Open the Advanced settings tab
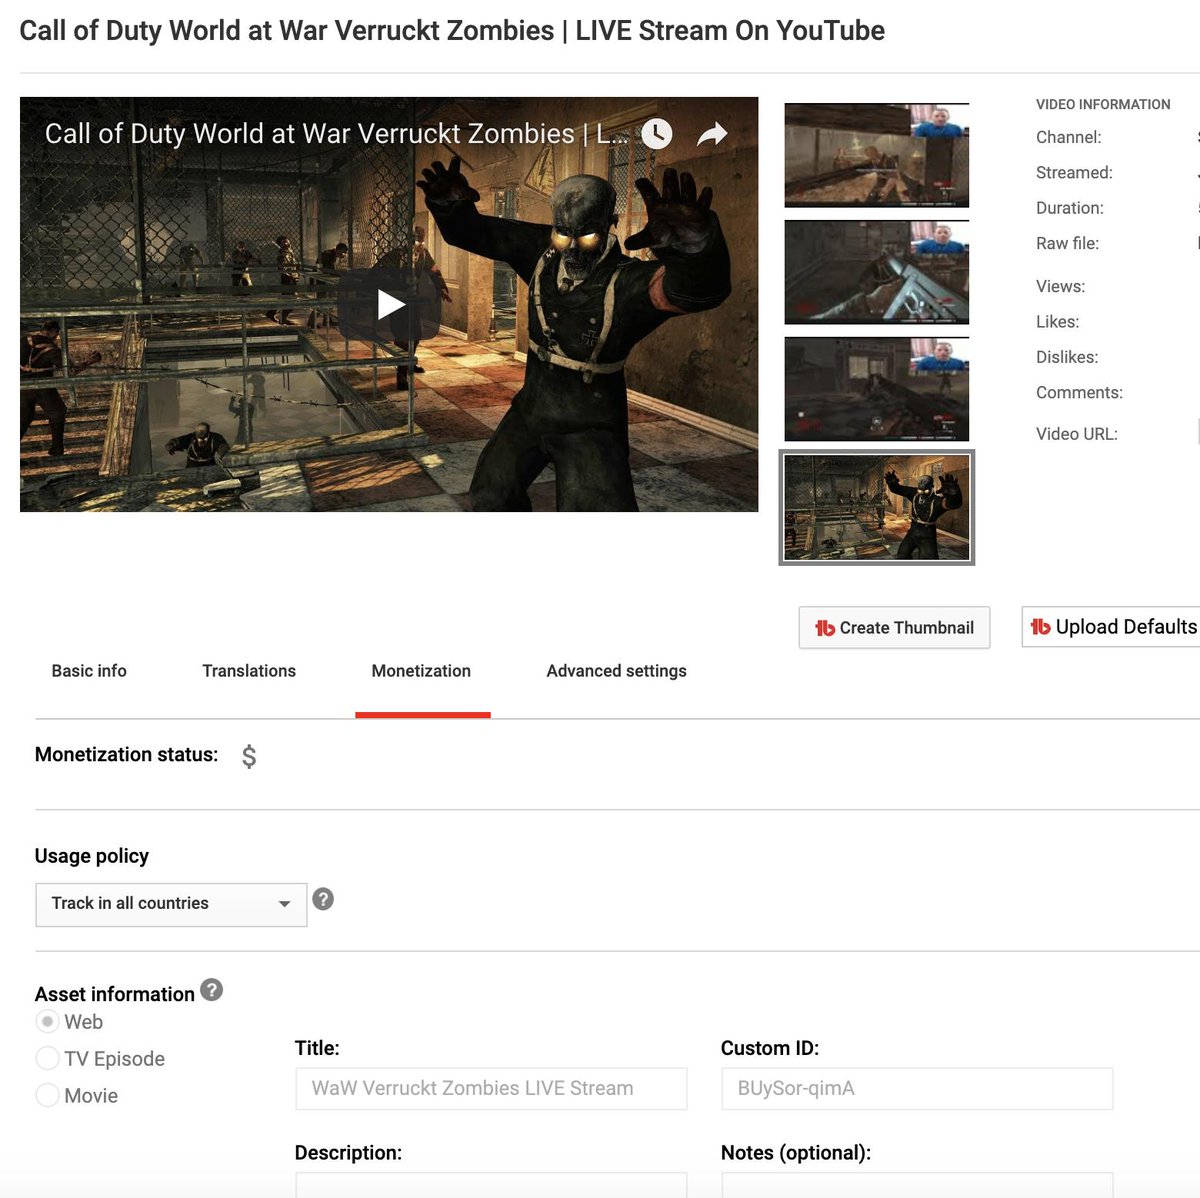Image resolution: width=1200 pixels, height=1198 pixels. tap(616, 671)
